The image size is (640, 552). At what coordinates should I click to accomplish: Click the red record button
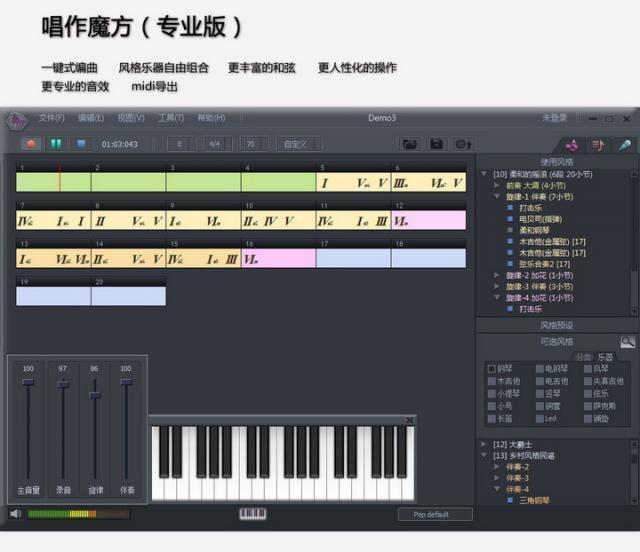(32, 144)
